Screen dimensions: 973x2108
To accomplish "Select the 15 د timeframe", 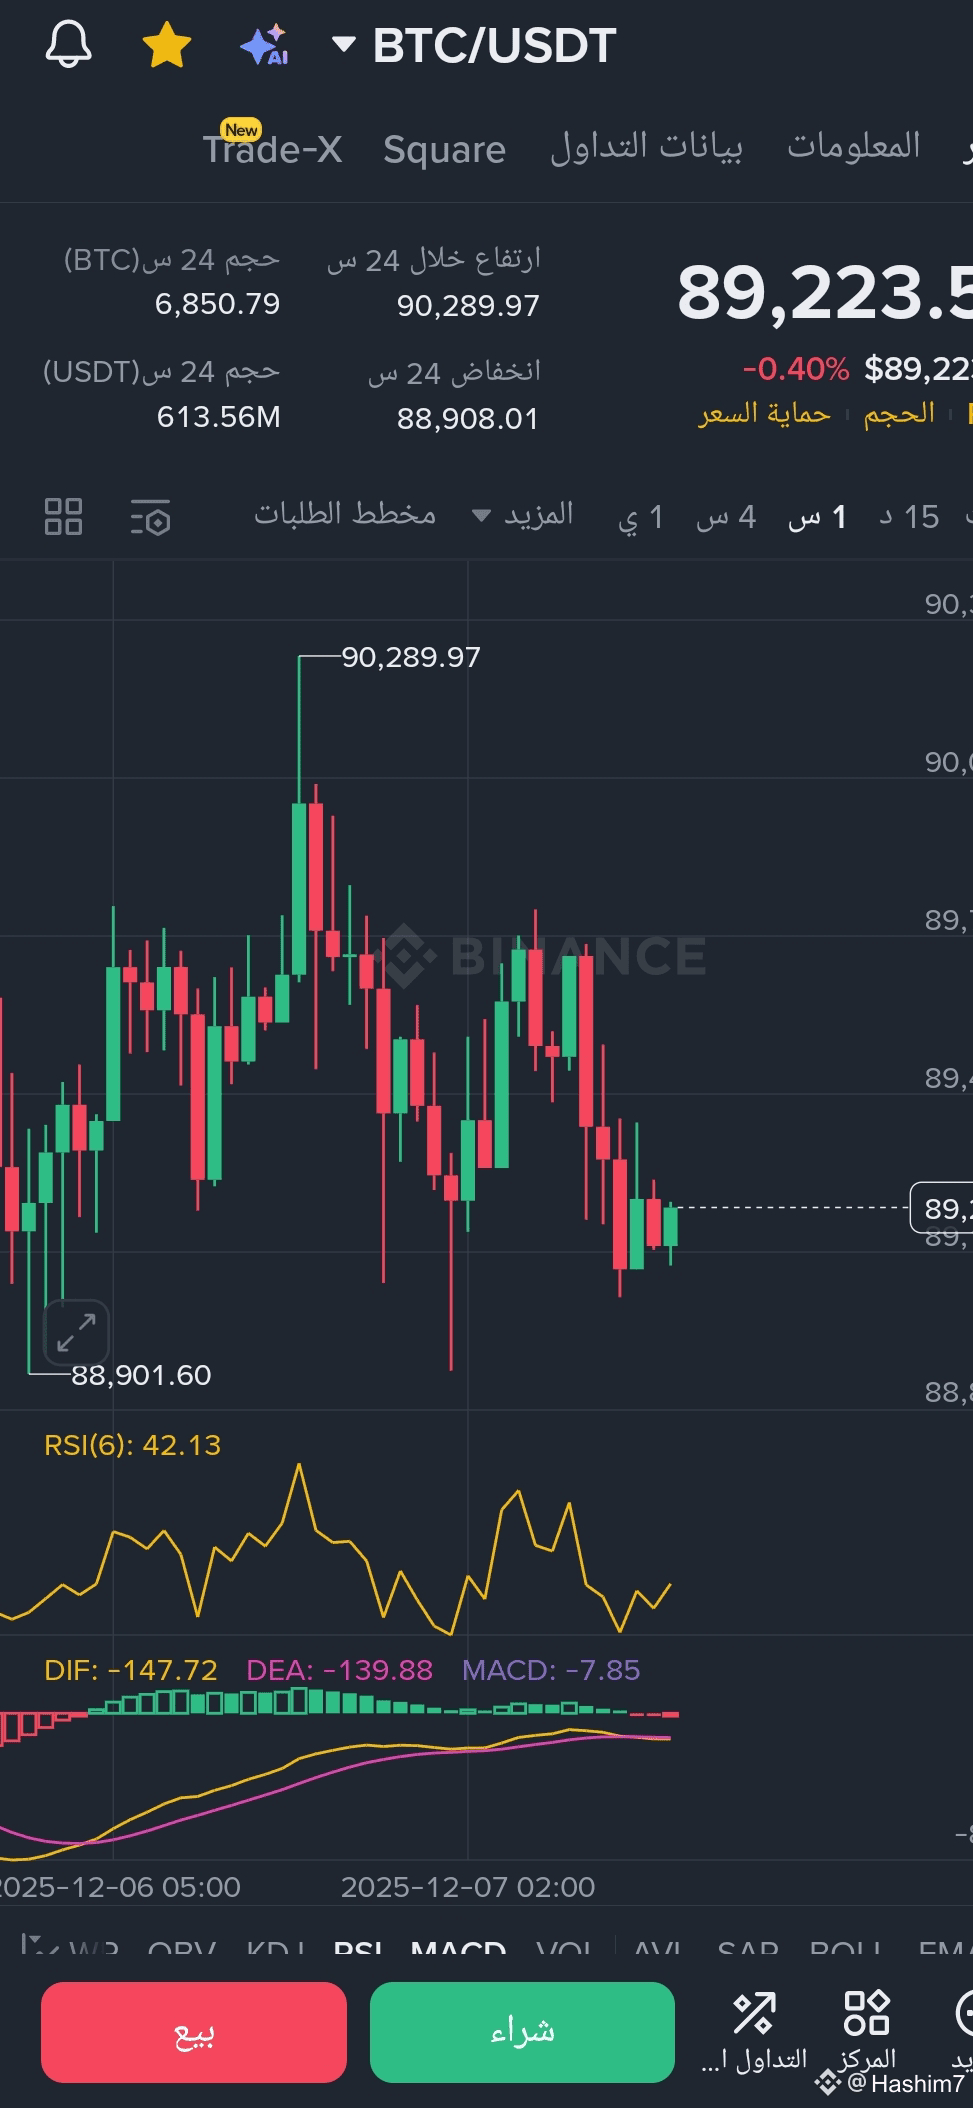I will click(x=909, y=517).
